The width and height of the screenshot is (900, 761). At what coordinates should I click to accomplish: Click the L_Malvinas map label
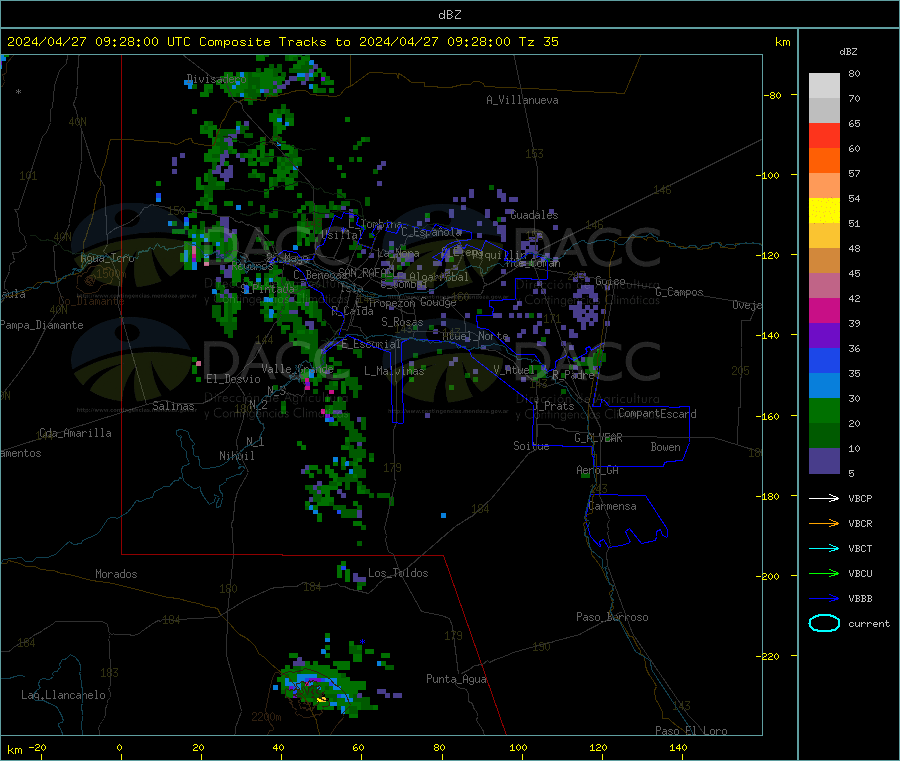394,371
